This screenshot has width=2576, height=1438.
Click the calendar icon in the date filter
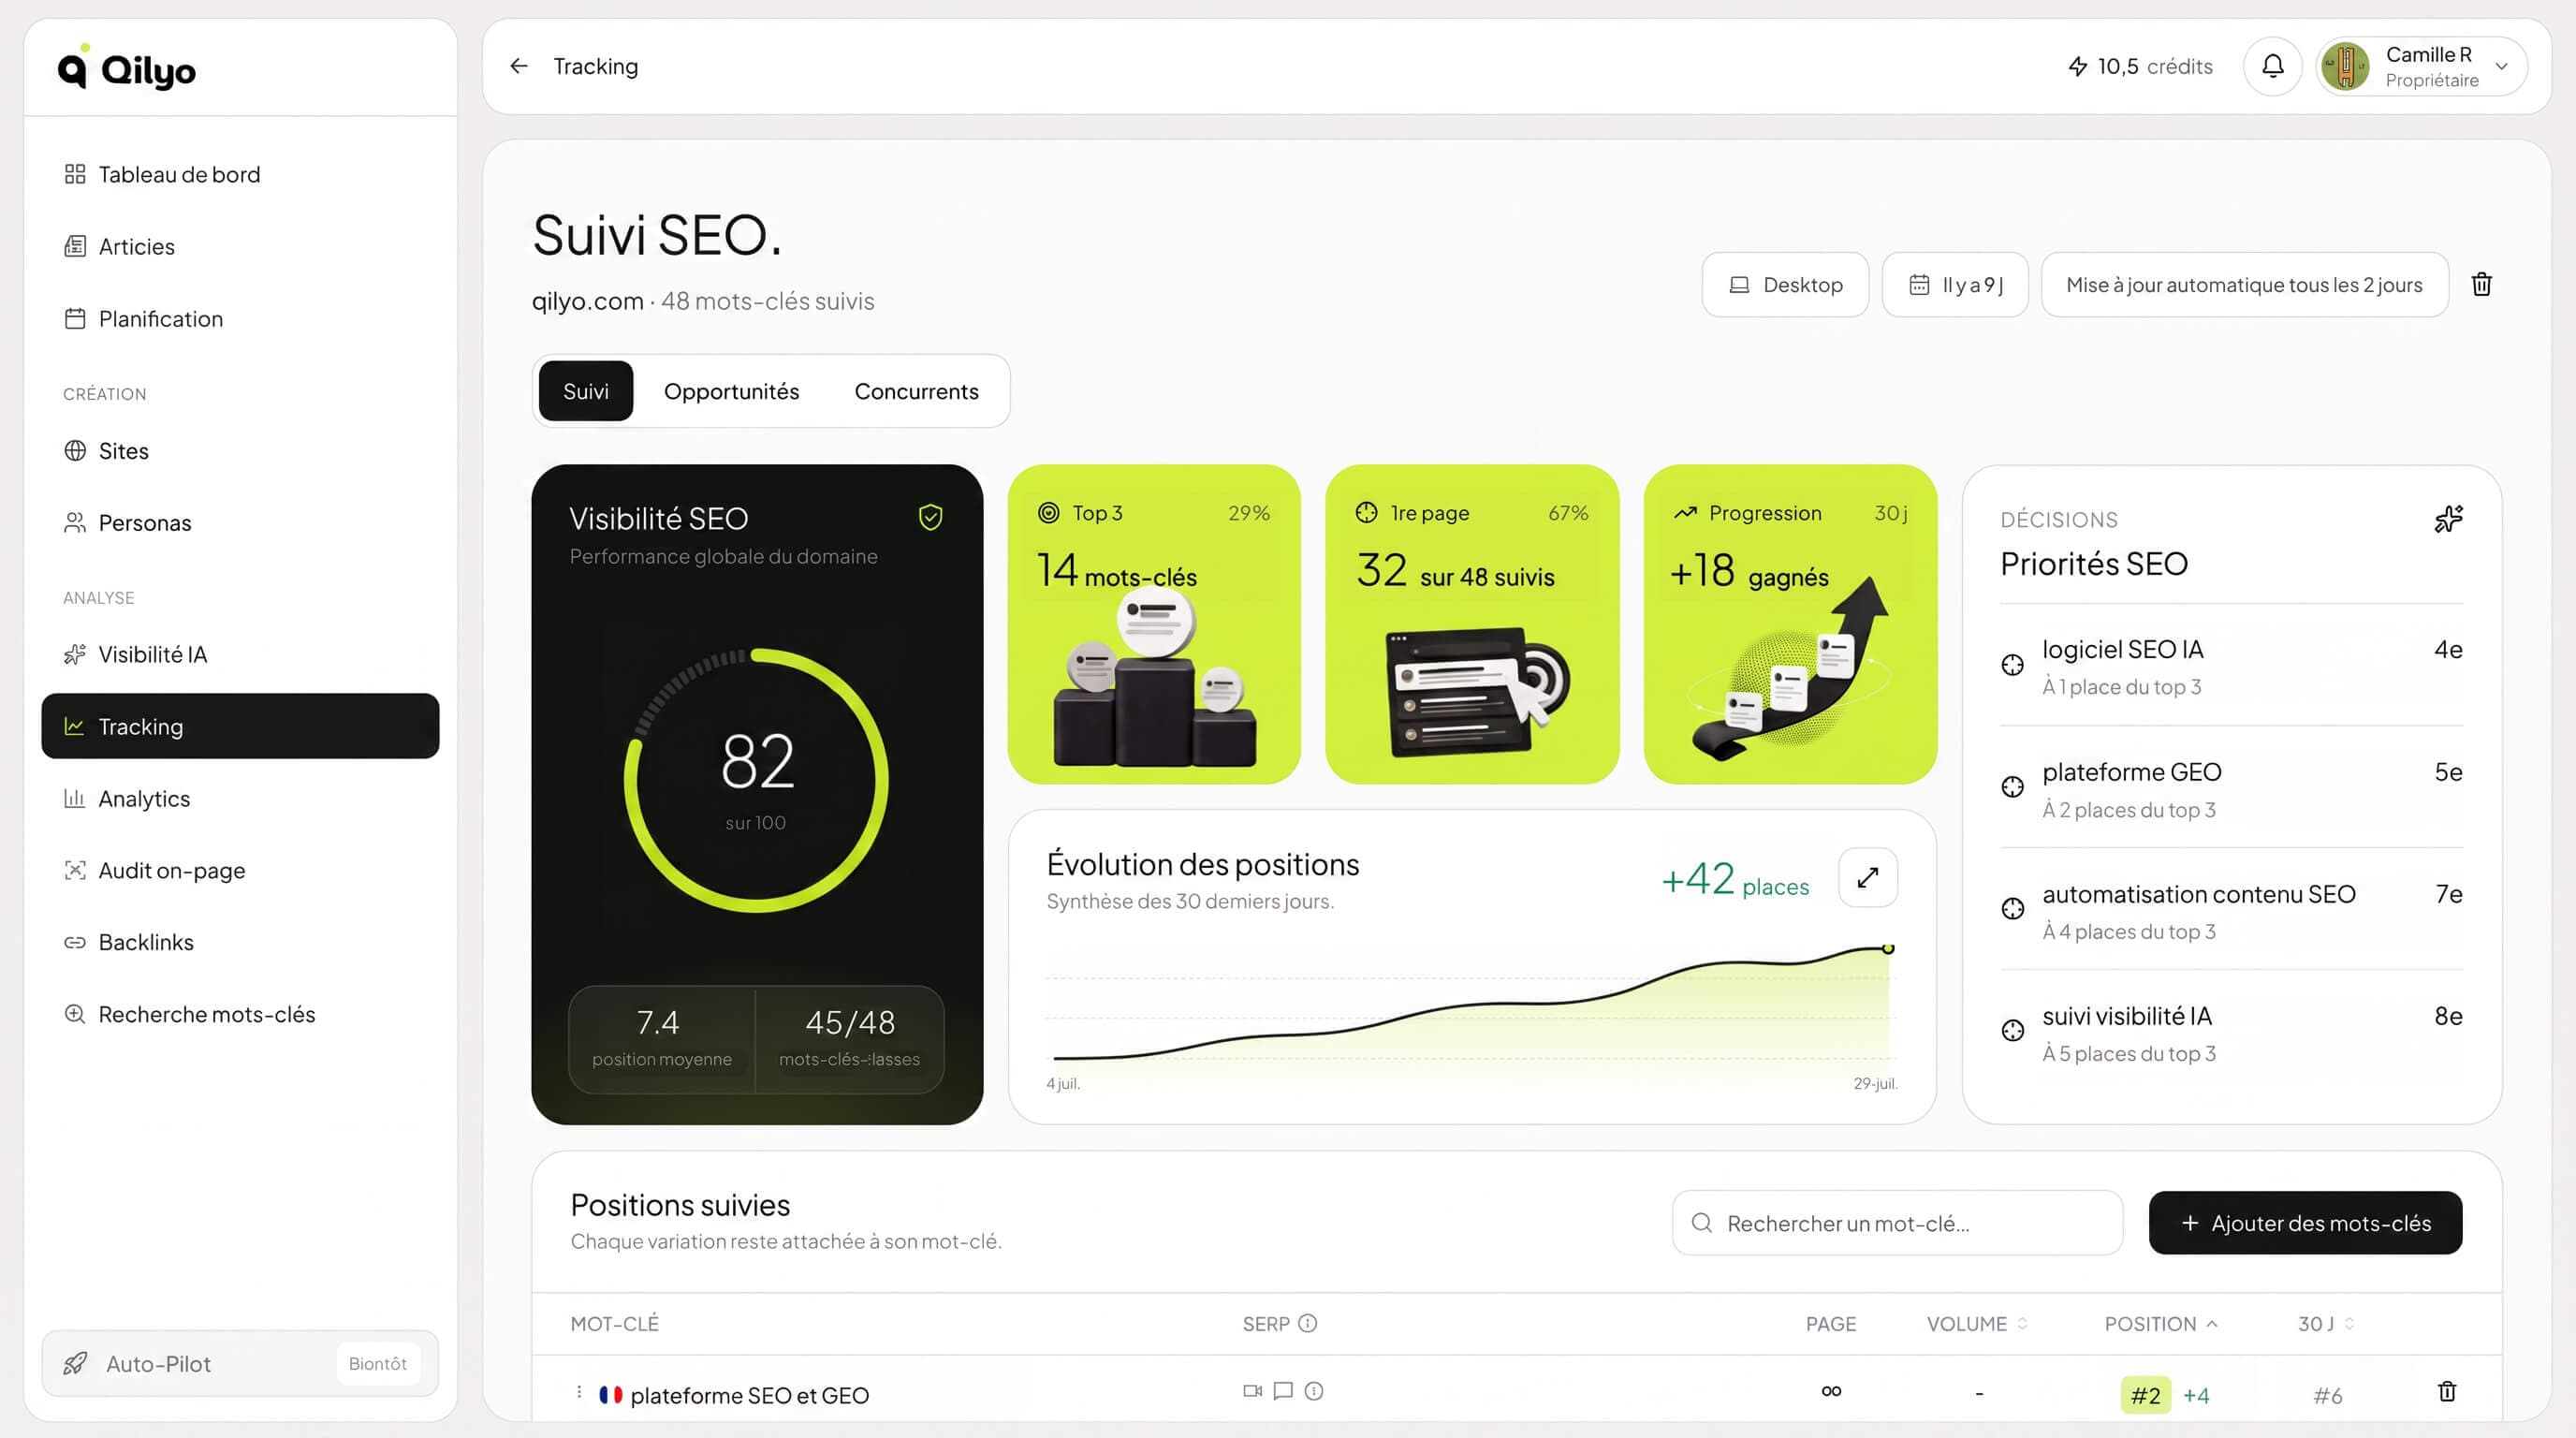pos(1918,285)
